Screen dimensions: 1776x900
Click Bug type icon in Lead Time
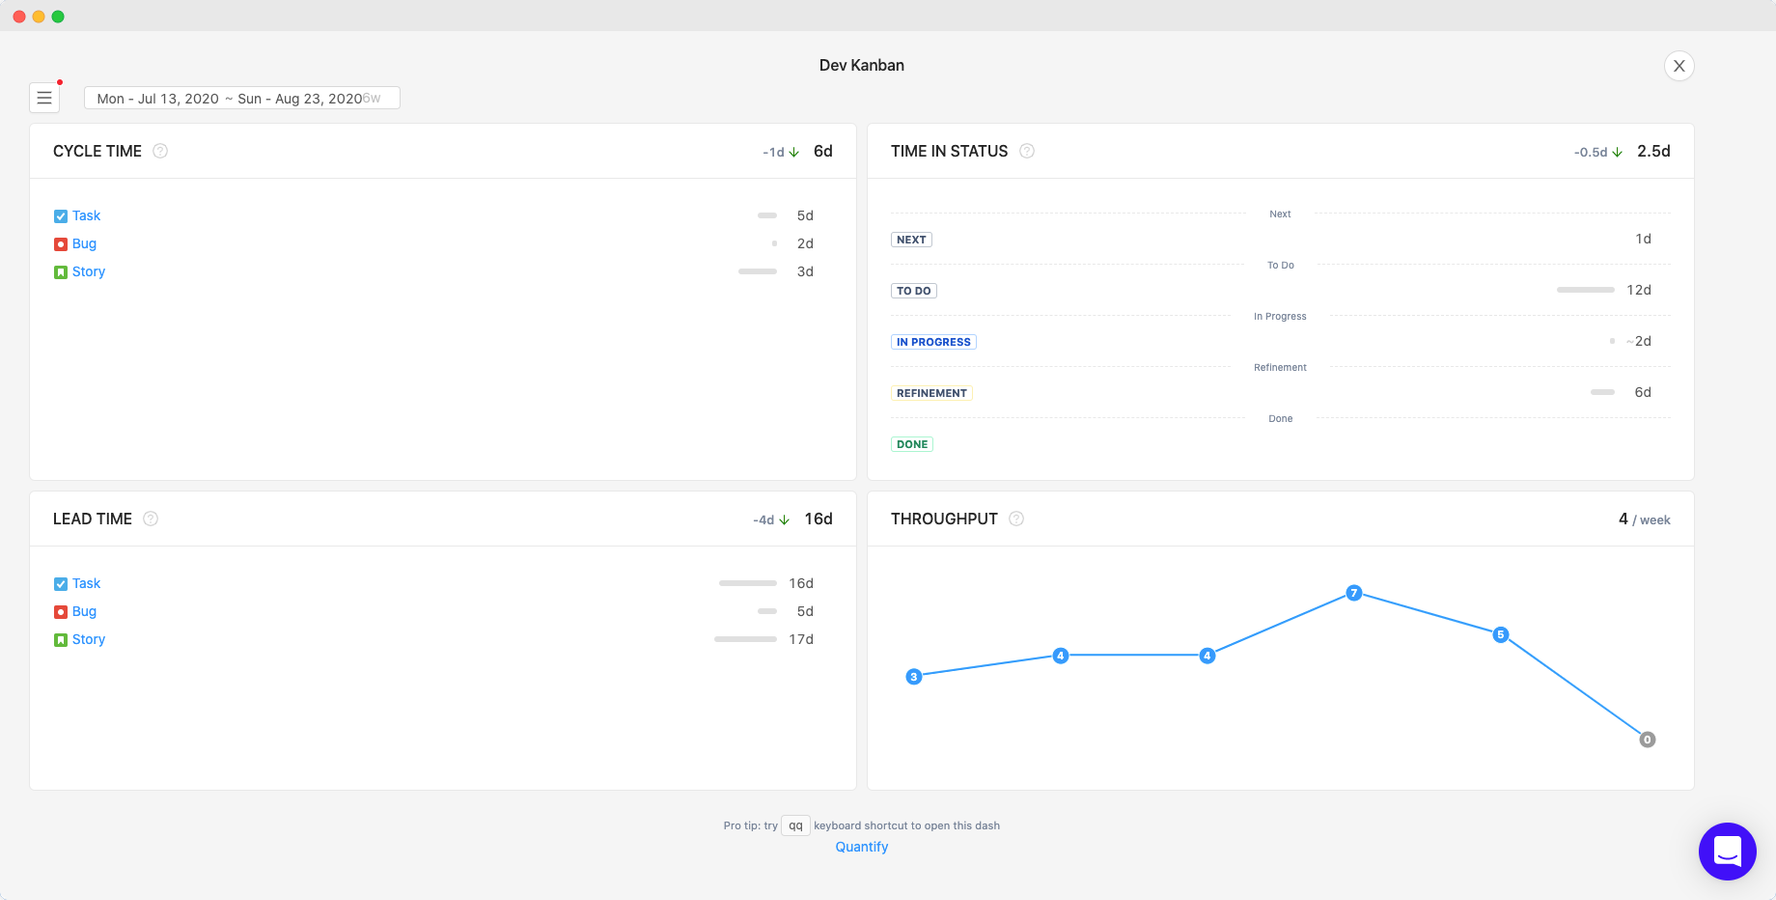60,612
